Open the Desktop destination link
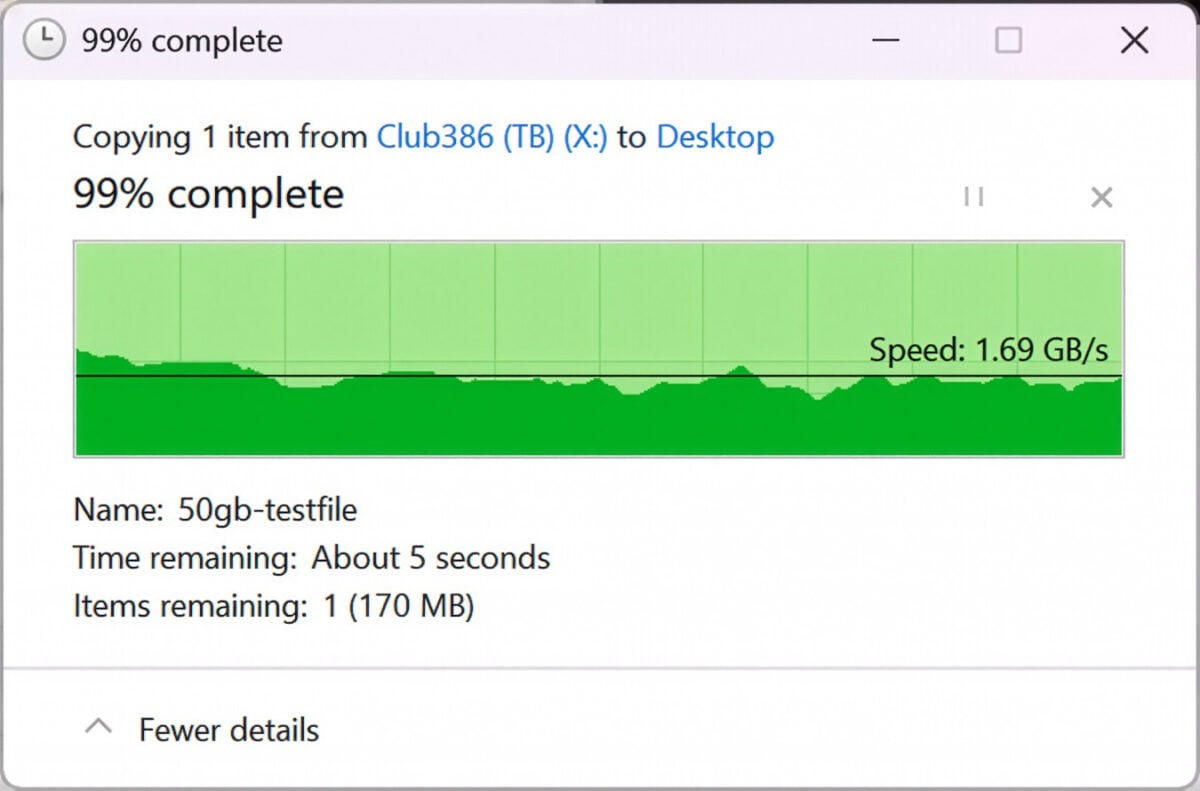The height and width of the screenshot is (791, 1200). coord(716,137)
